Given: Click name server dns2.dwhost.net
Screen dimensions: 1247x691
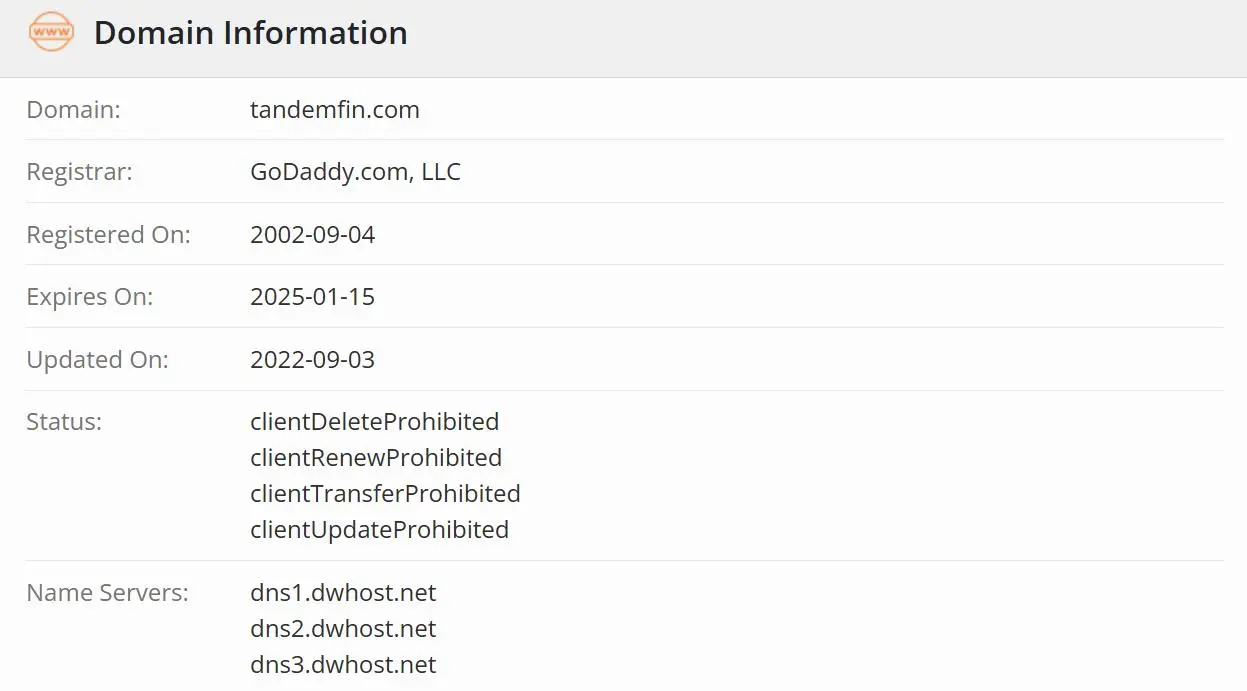Looking at the screenshot, I should coord(343,629).
